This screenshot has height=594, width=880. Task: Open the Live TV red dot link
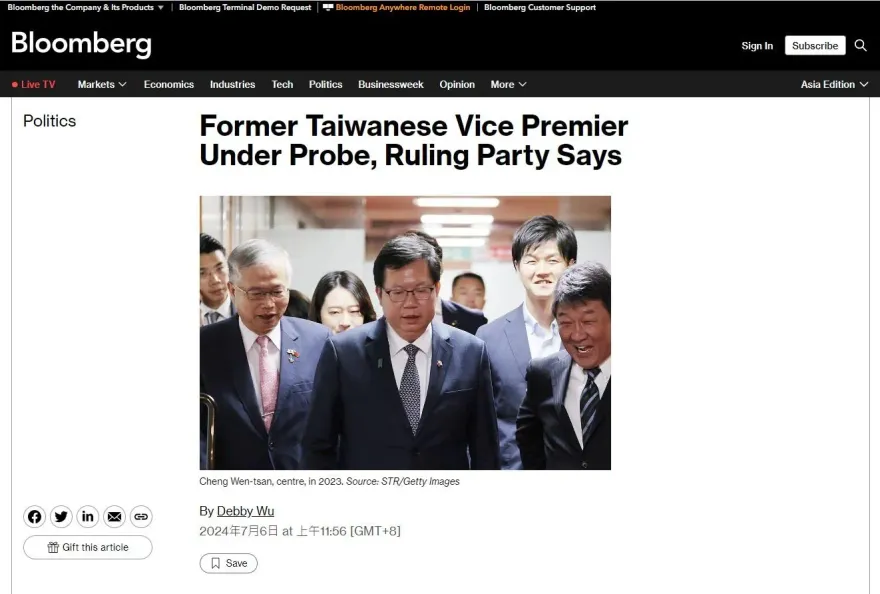[x=34, y=84]
